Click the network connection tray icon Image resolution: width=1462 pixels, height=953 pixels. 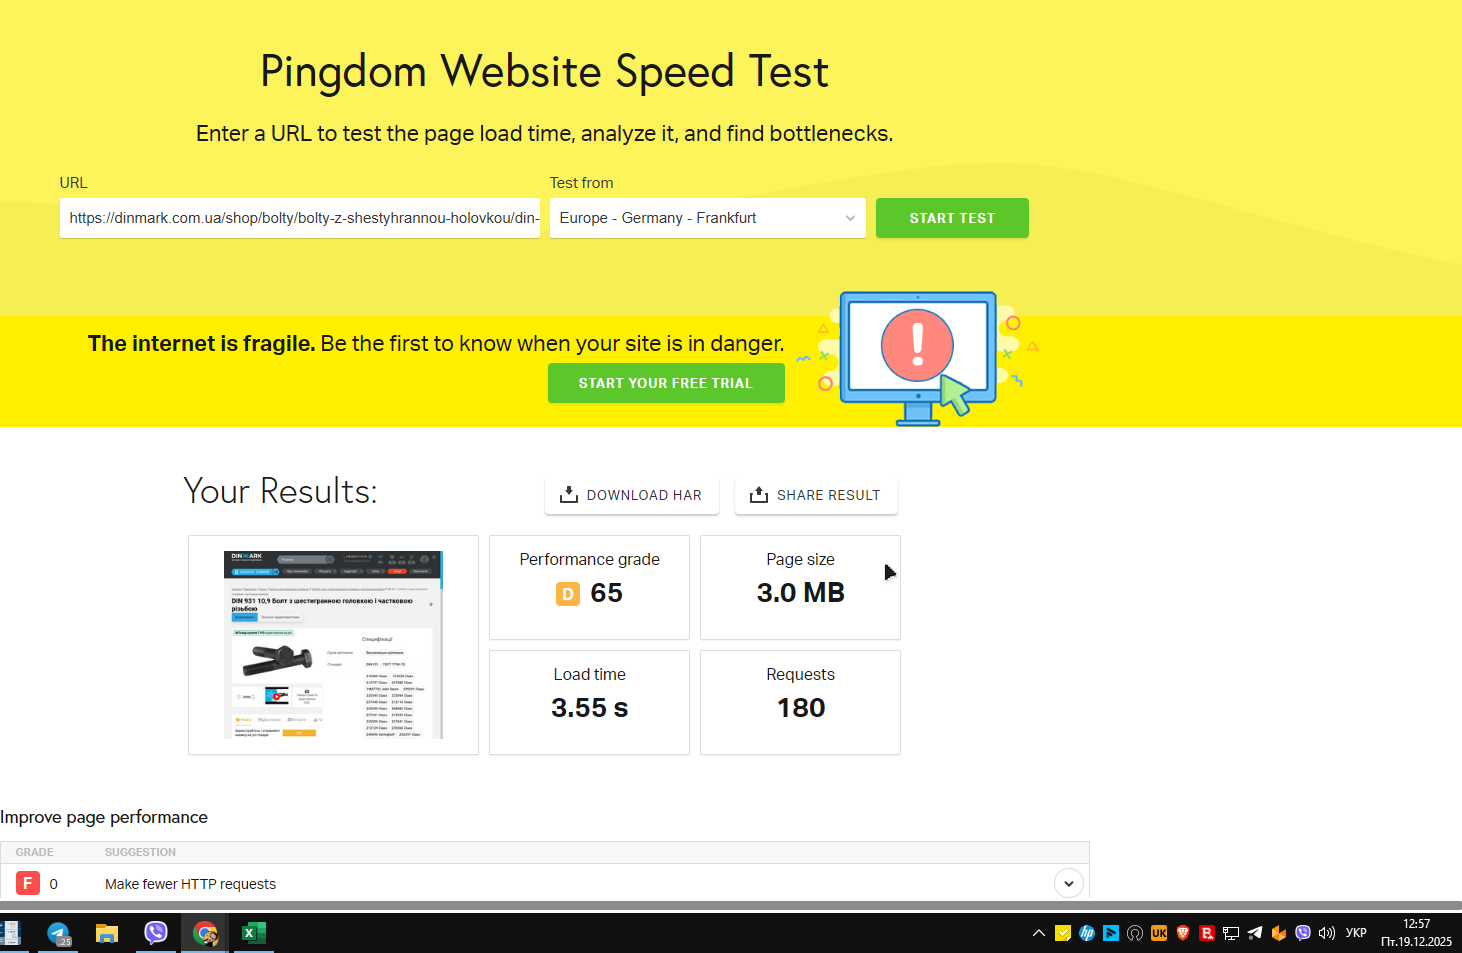1231,933
